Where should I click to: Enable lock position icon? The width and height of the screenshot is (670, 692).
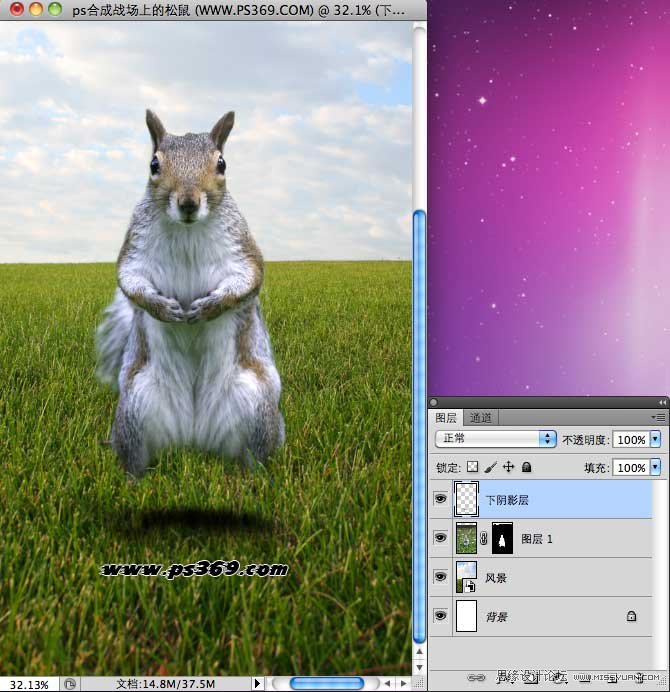tap(508, 466)
